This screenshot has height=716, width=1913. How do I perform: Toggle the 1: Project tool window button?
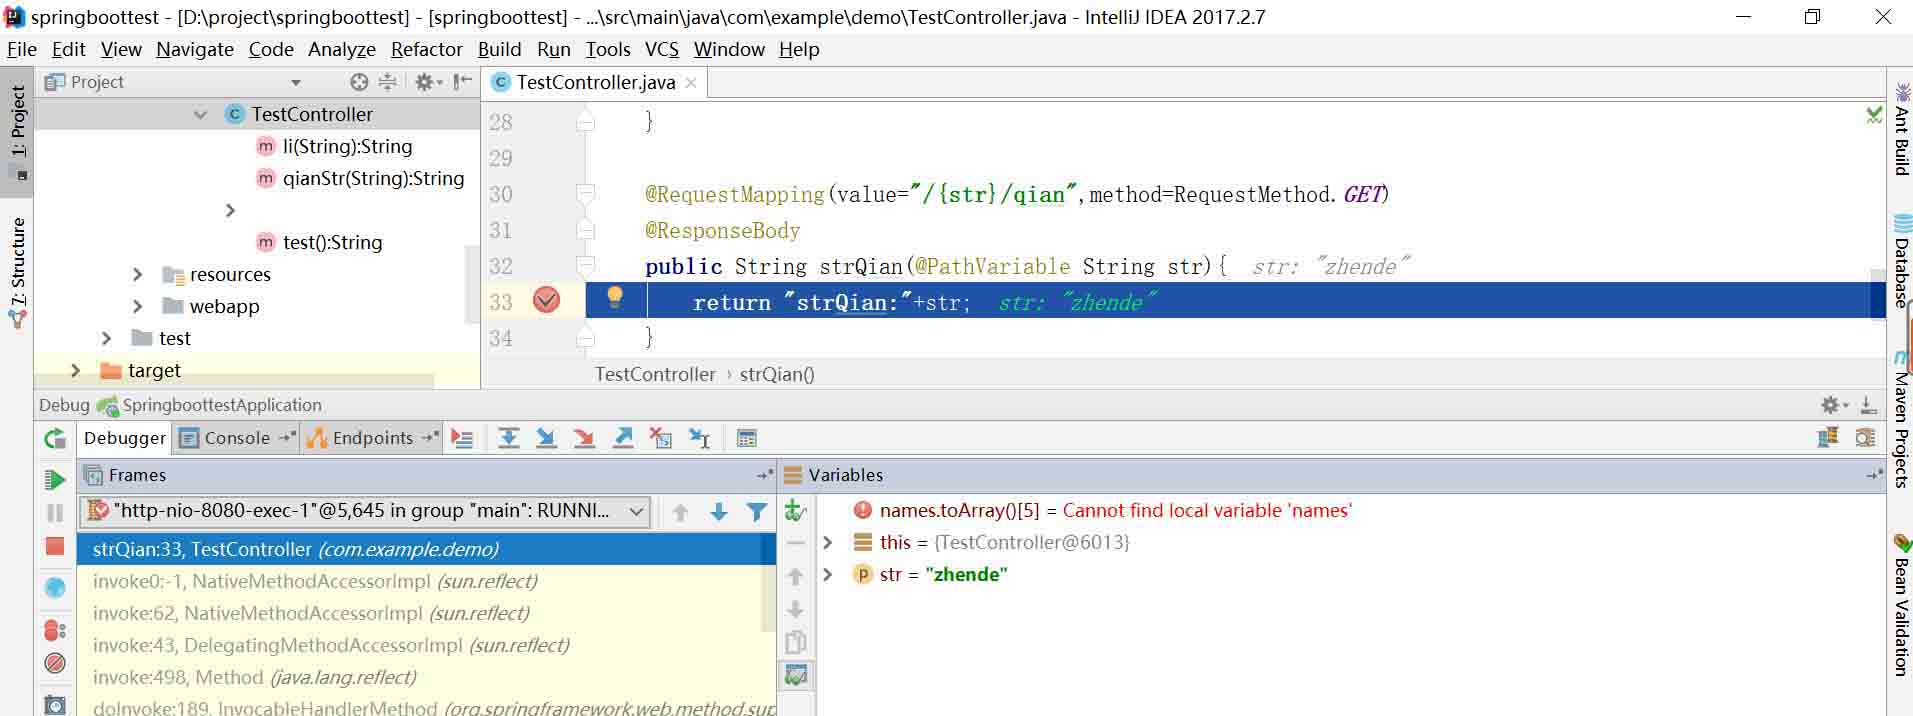[18, 130]
